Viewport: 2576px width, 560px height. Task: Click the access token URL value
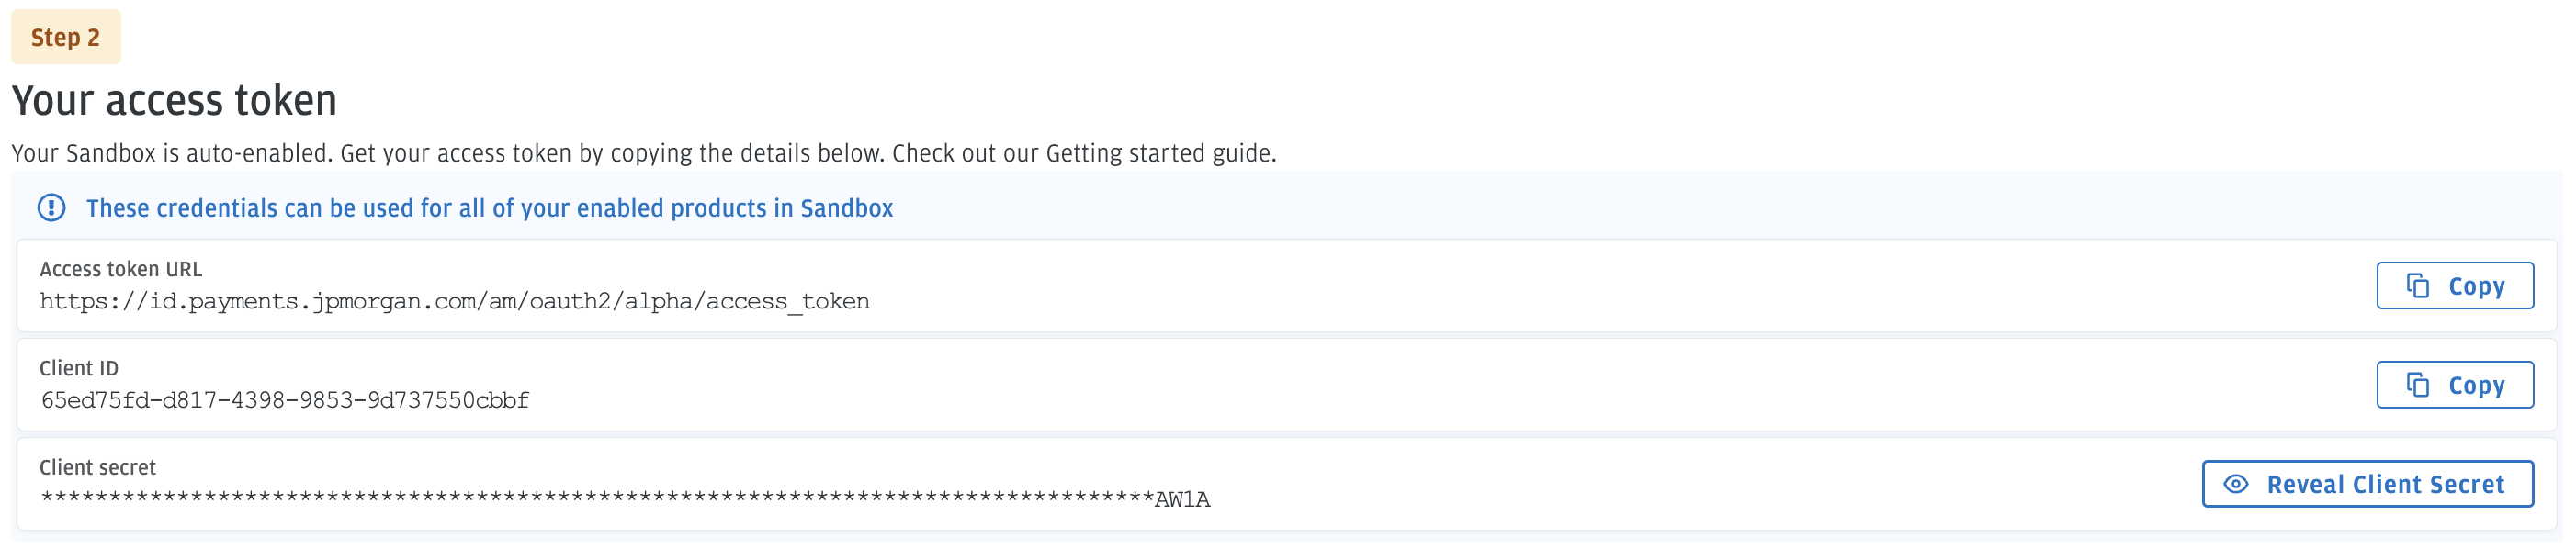coord(454,301)
